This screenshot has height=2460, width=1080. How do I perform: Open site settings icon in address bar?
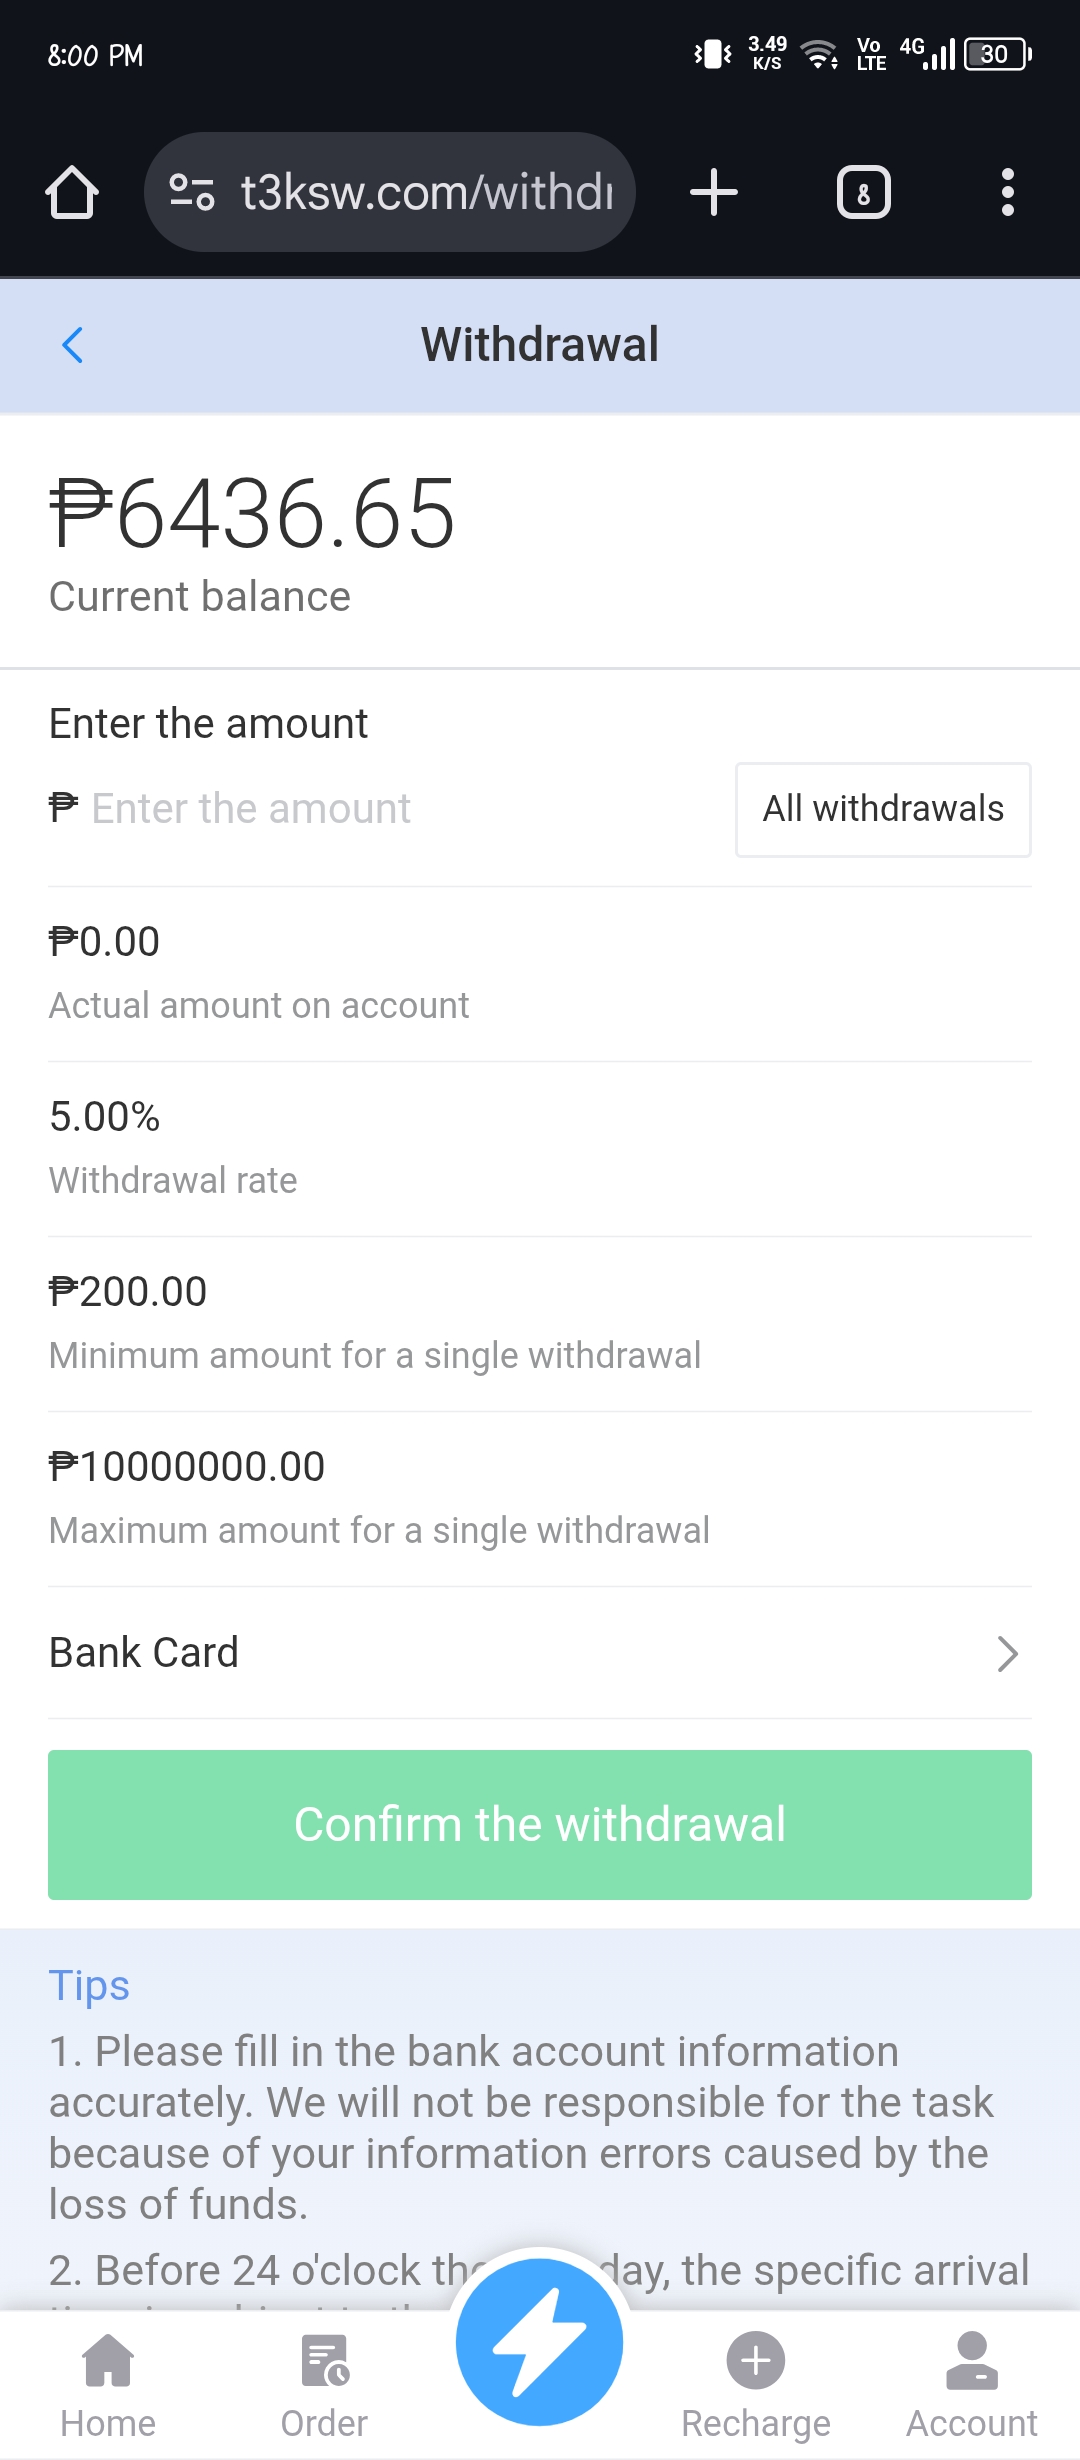click(x=191, y=192)
